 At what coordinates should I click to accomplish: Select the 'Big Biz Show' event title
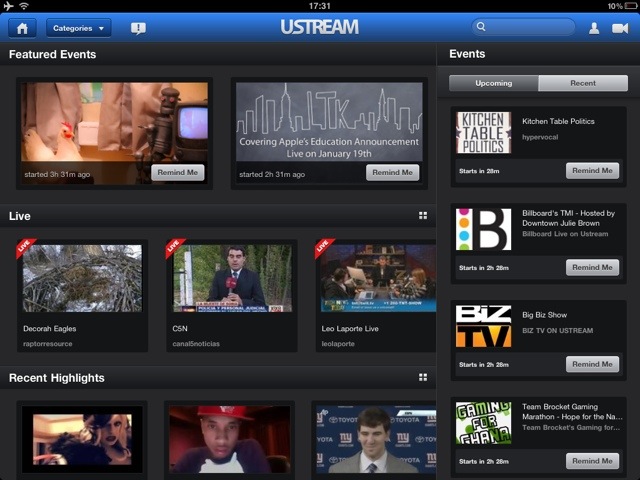(544, 315)
